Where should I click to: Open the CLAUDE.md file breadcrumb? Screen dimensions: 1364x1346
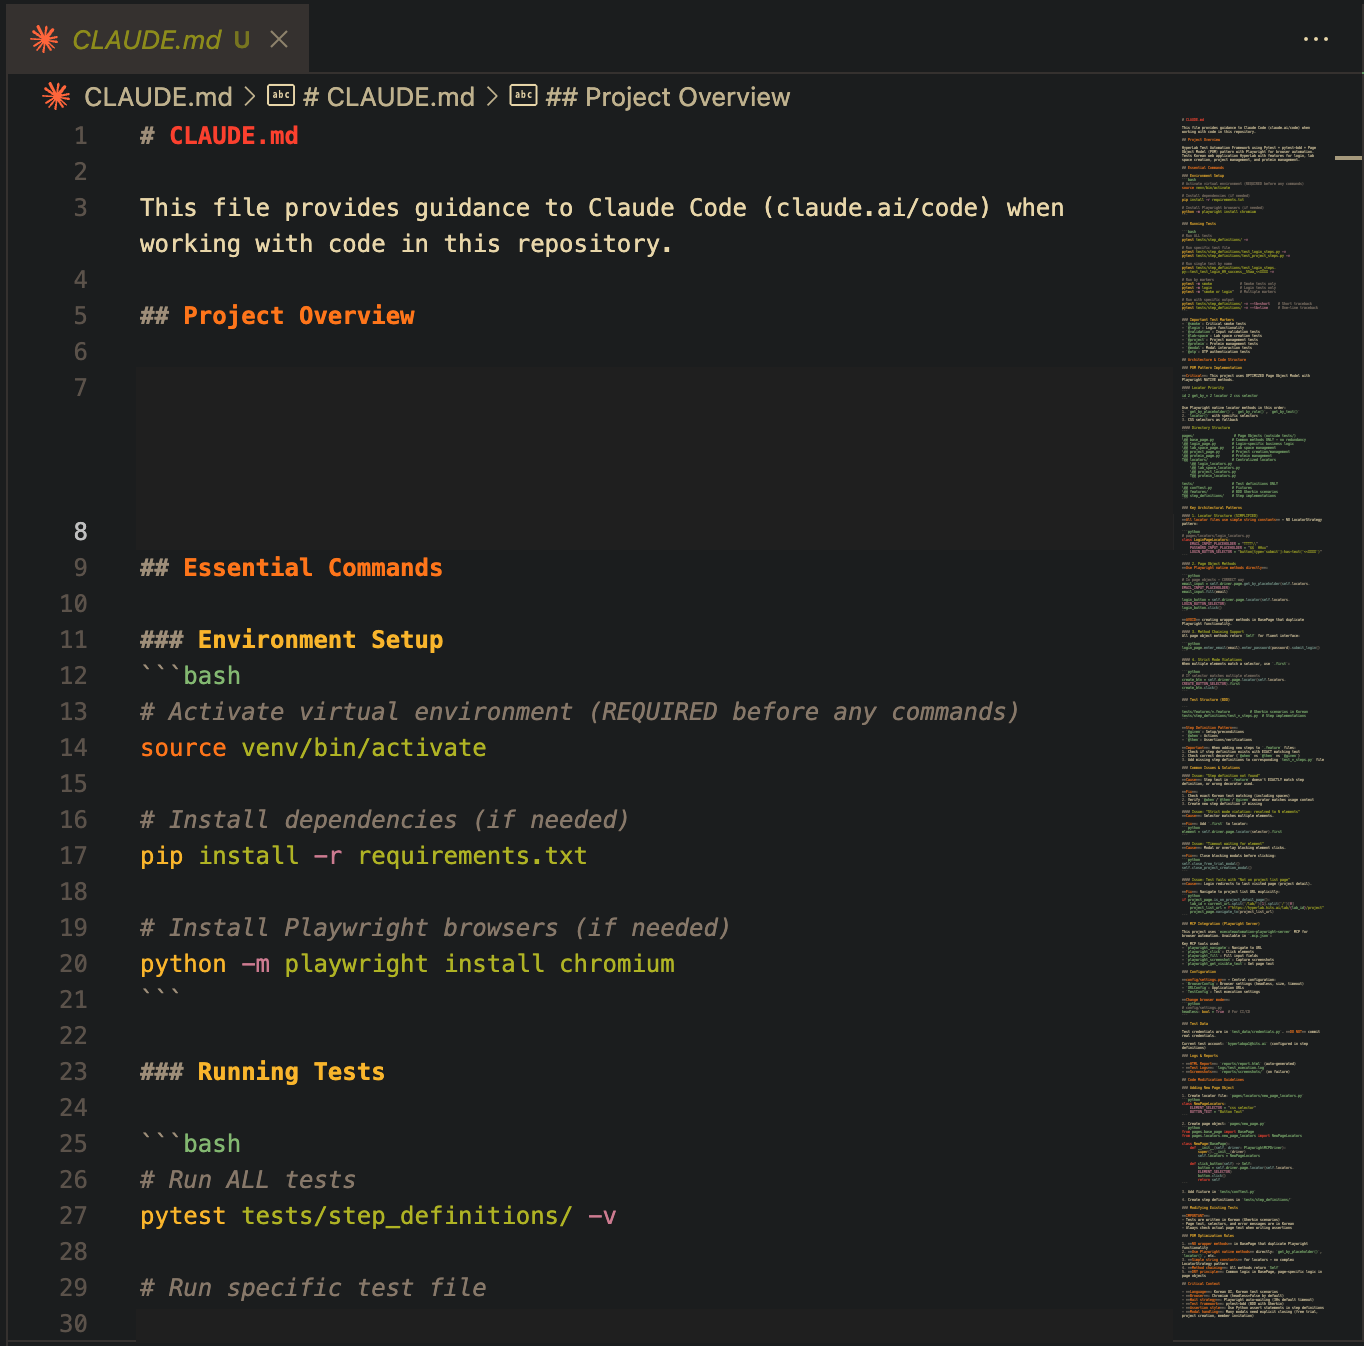(158, 97)
